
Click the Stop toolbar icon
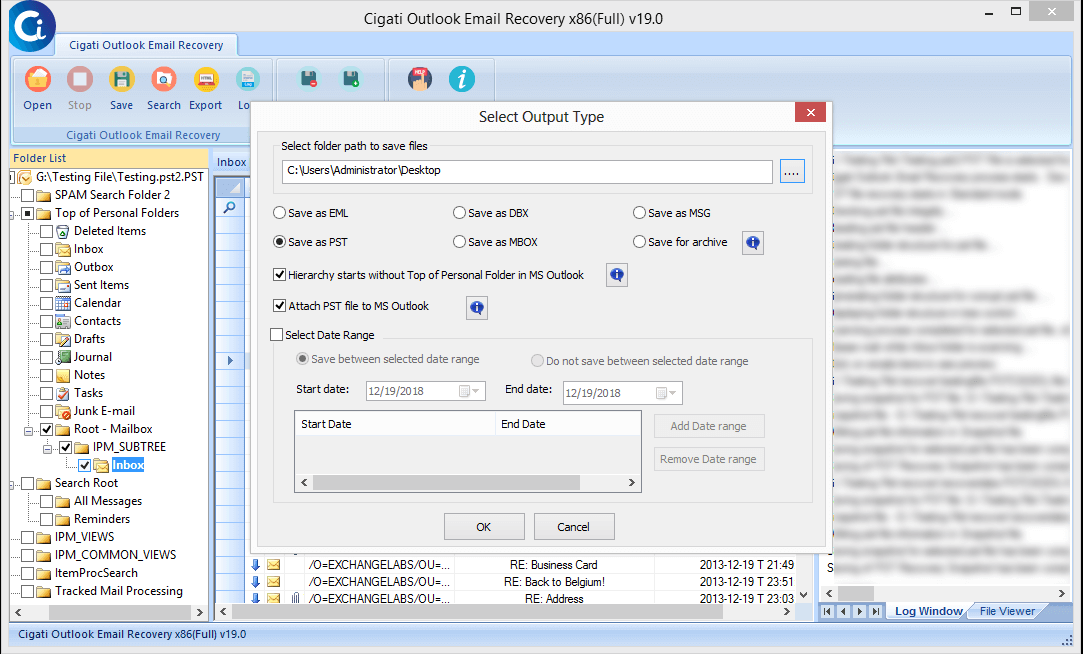(x=79, y=80)
